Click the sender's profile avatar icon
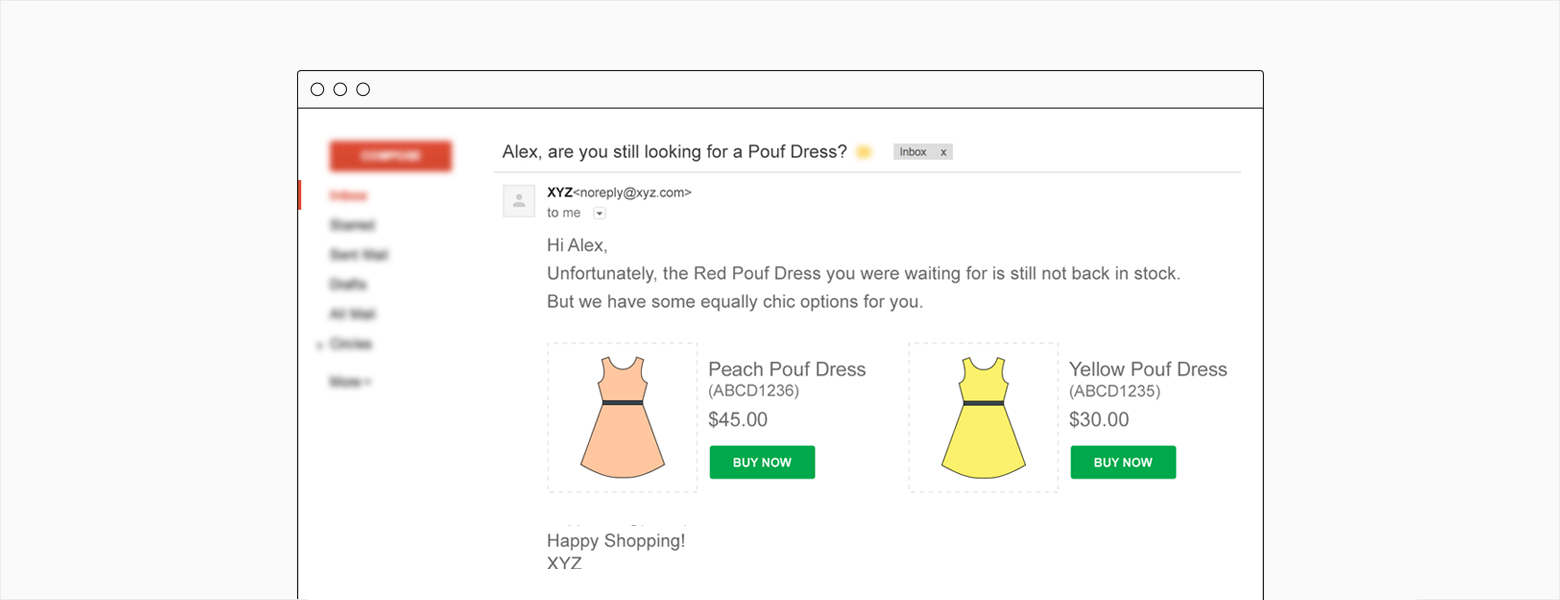 point(519,200)
